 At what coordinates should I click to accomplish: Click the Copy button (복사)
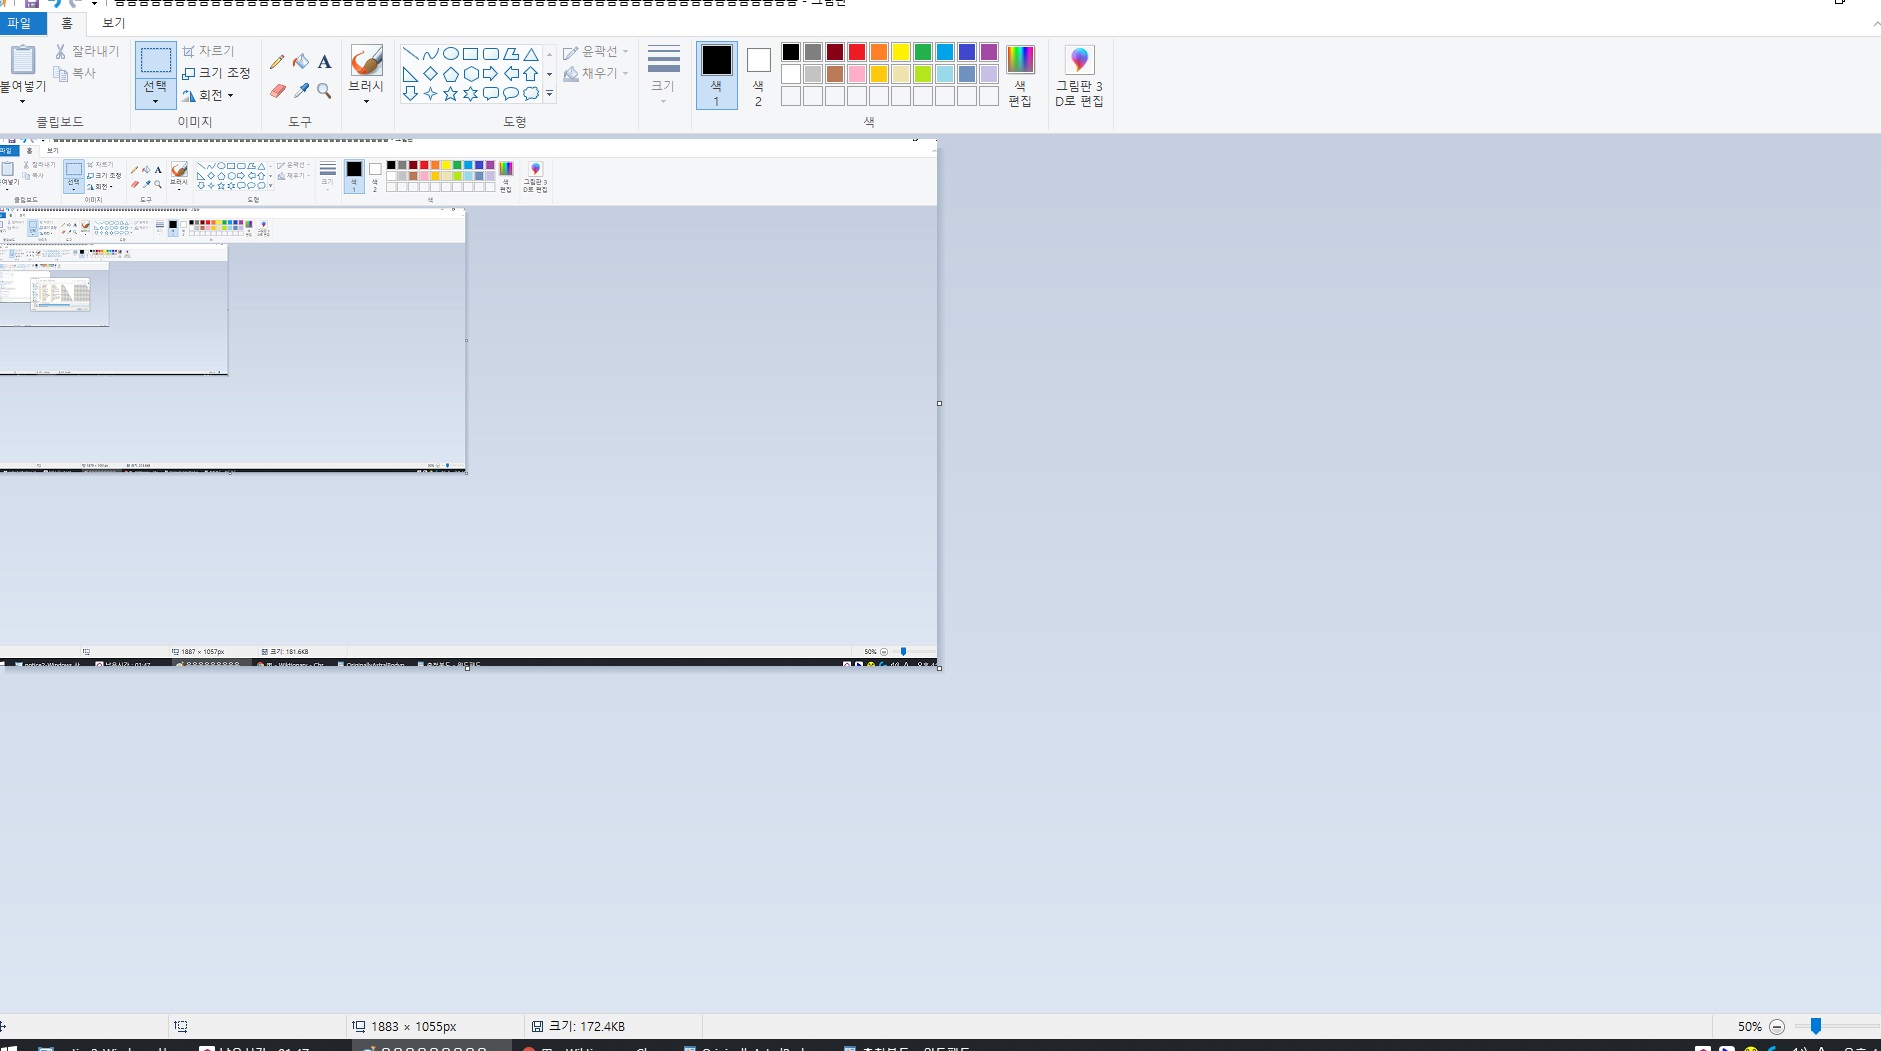[x=75, y=73]
